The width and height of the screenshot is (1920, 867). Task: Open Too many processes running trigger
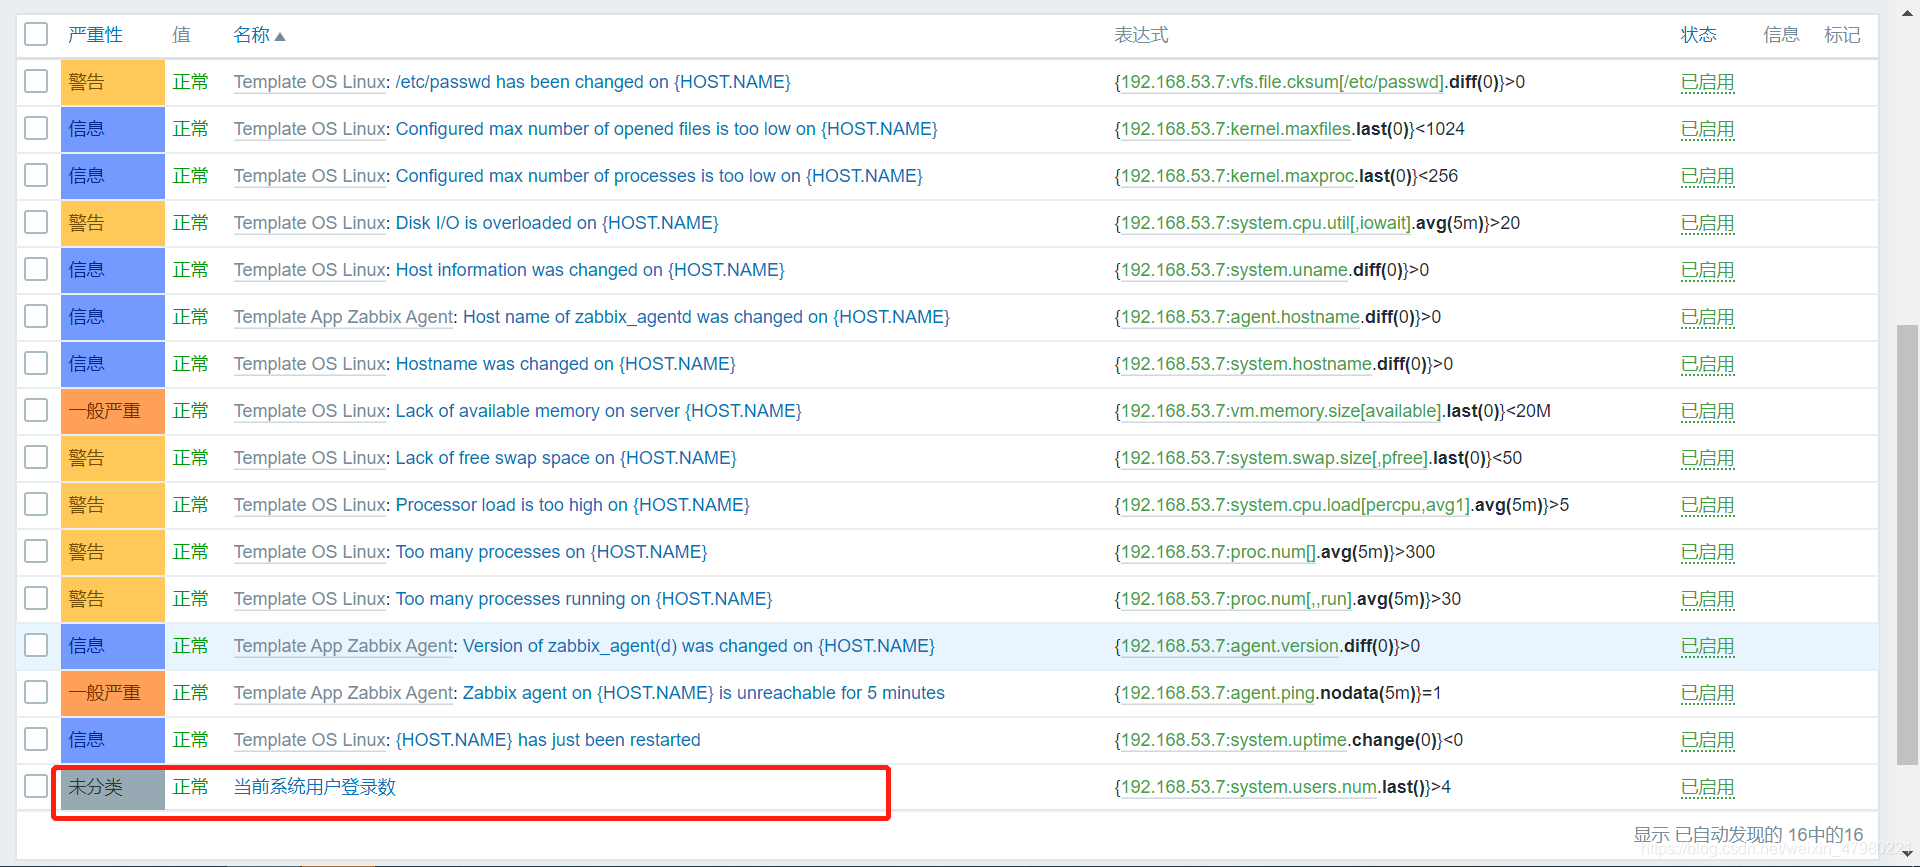pyautogui.click(x=584, y=599)
